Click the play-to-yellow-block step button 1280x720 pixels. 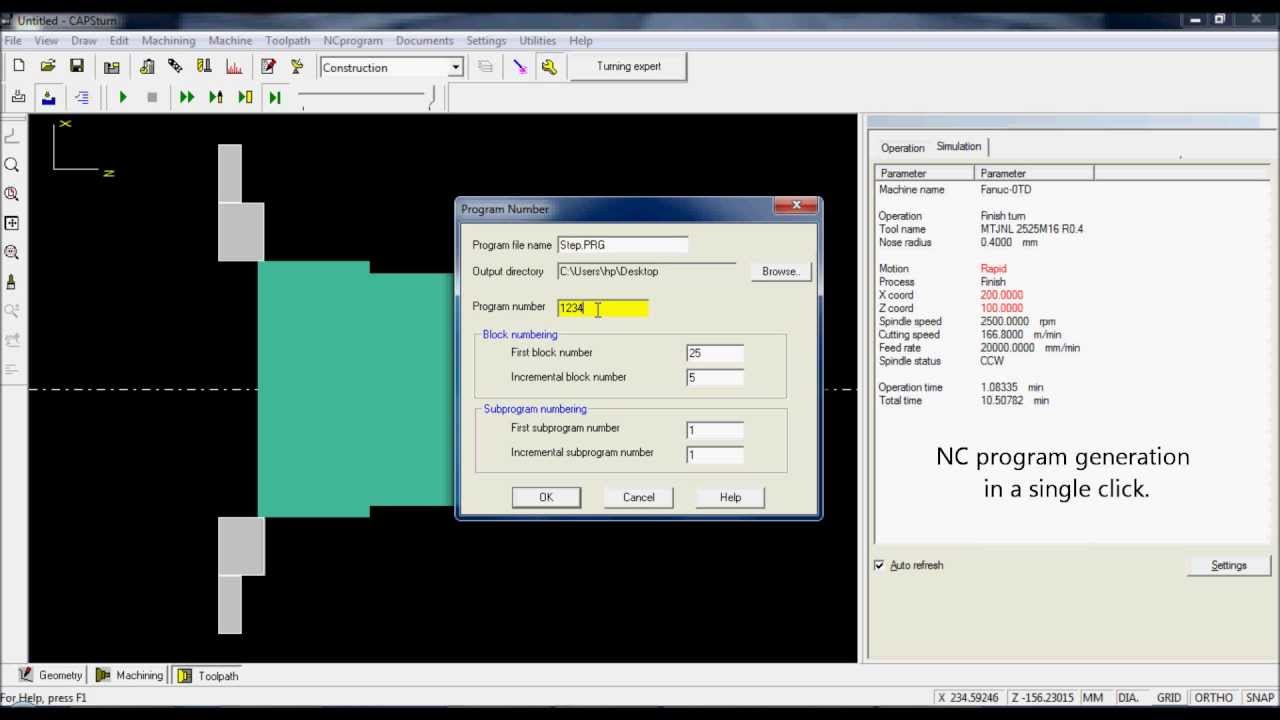[245, 97]
